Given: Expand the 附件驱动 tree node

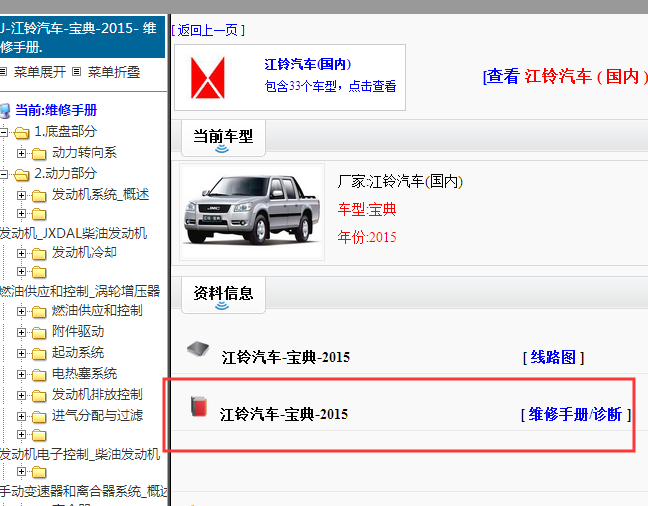Looking at the screenshot, I should point(21,332).
